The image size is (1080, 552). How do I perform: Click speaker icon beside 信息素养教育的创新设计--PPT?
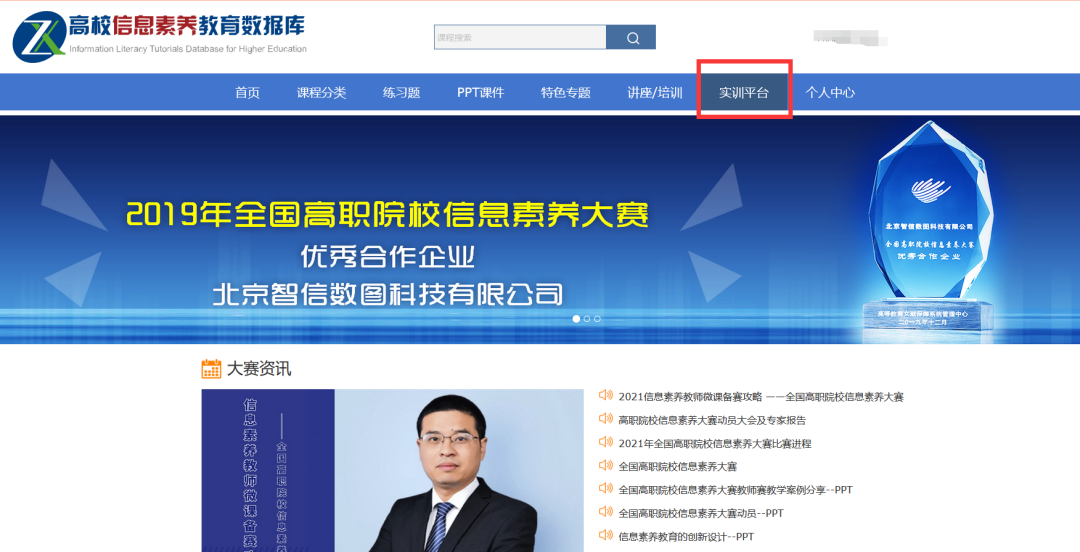(606, 535)
